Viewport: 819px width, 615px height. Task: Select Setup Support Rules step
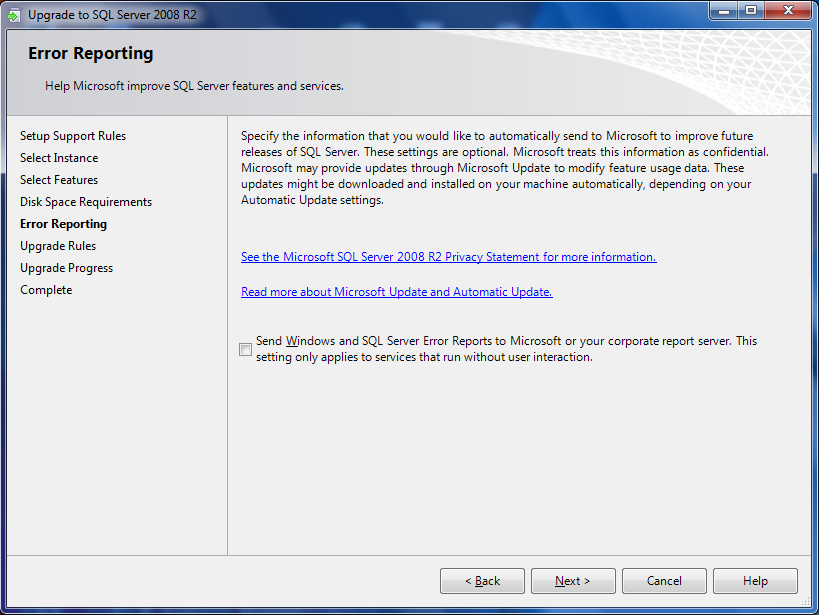(73, 136)
